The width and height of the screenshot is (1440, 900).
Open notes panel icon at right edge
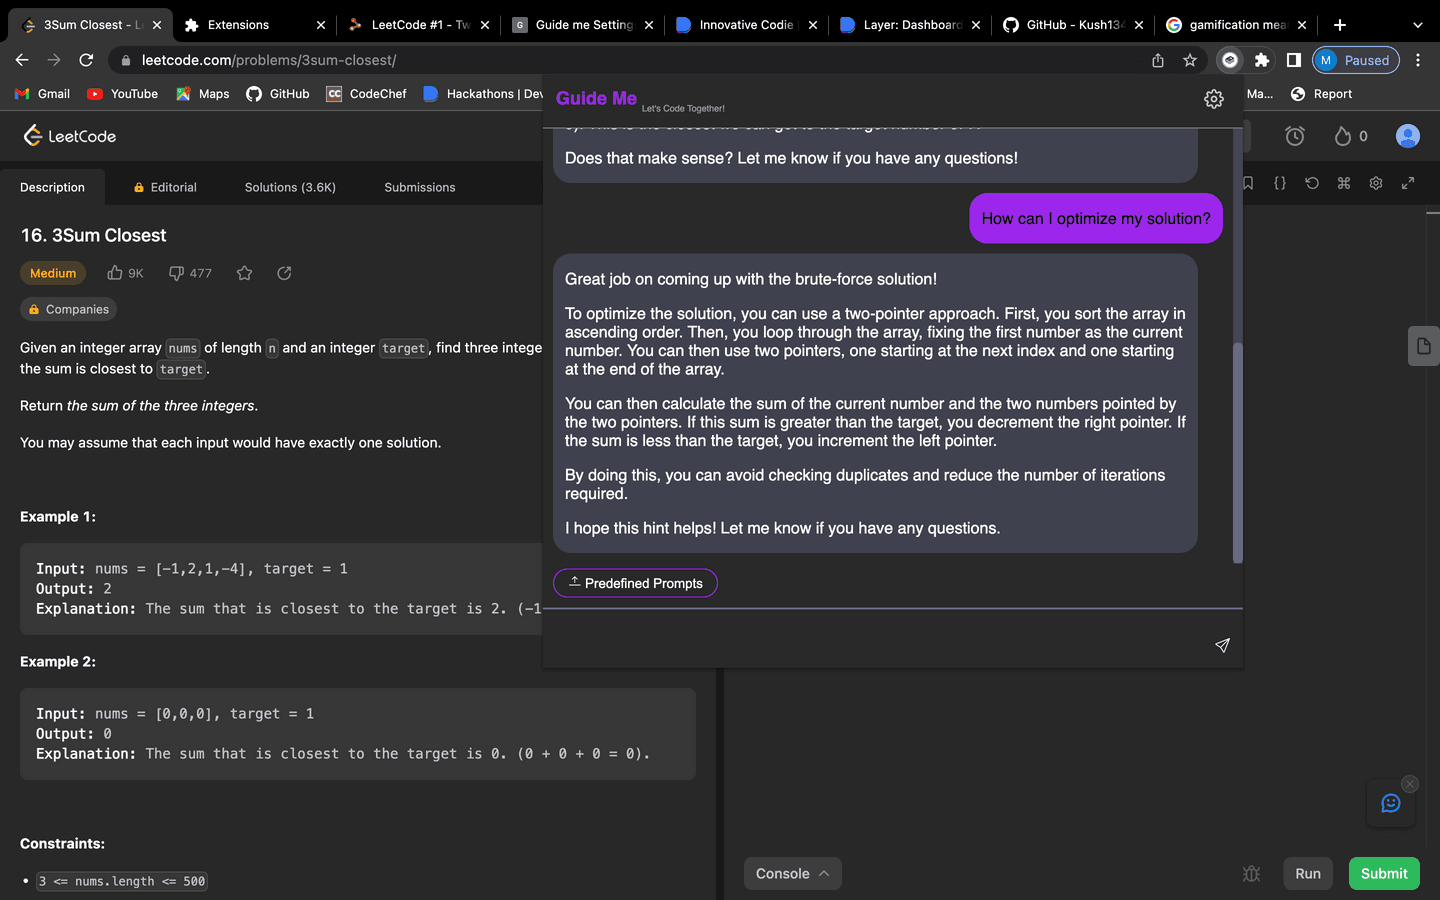pos(1423,346)
